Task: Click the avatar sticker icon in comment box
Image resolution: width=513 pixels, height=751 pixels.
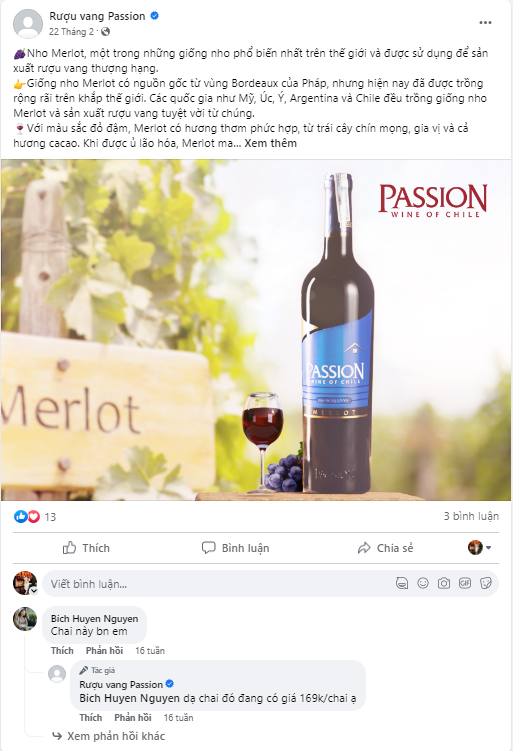Action: tap(402, 583)
